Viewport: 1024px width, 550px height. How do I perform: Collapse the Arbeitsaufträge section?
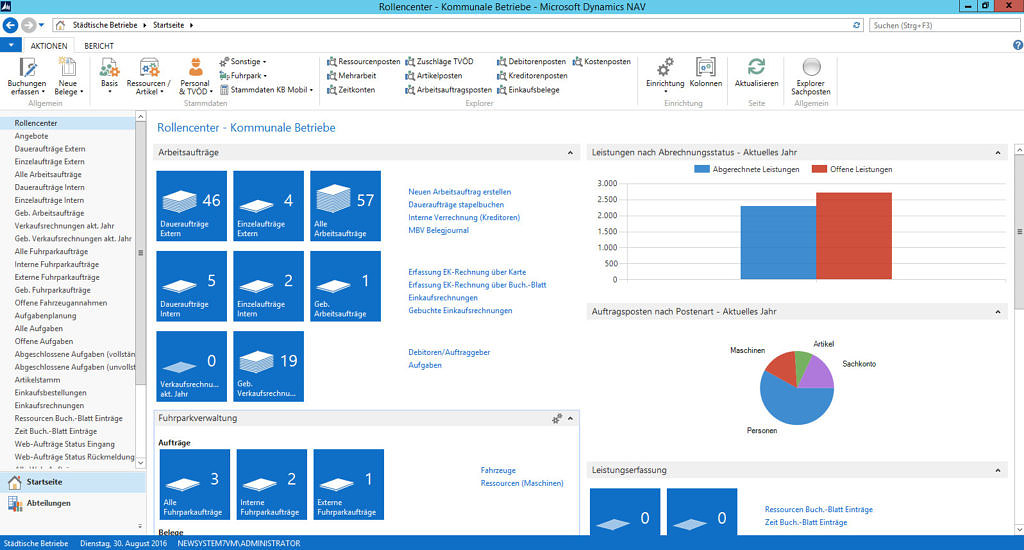coord(570,153)
